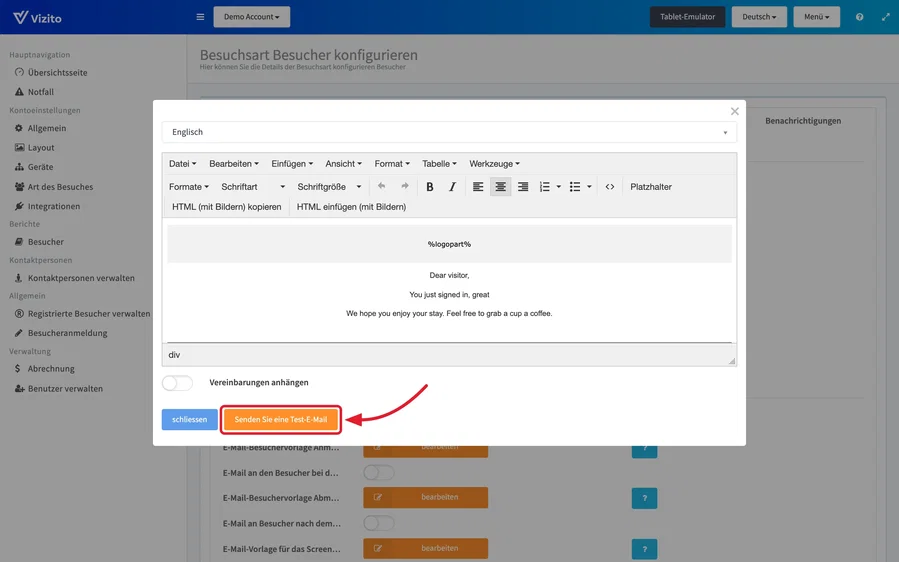899x562 pixels.
Task: Click HTML (mit Bildern) kopieren
Action: click(226, 206)
